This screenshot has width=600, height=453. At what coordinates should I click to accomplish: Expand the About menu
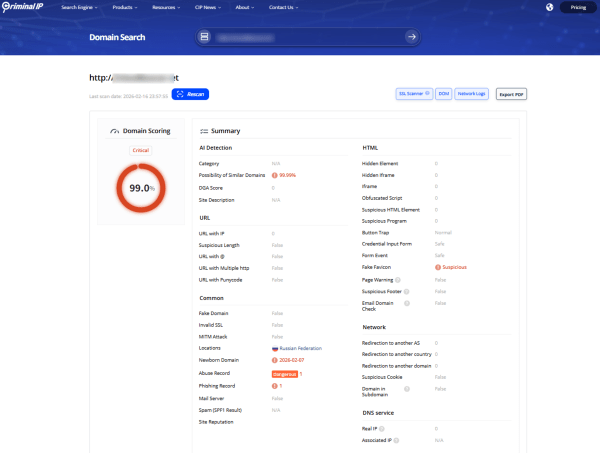(245, 7)
